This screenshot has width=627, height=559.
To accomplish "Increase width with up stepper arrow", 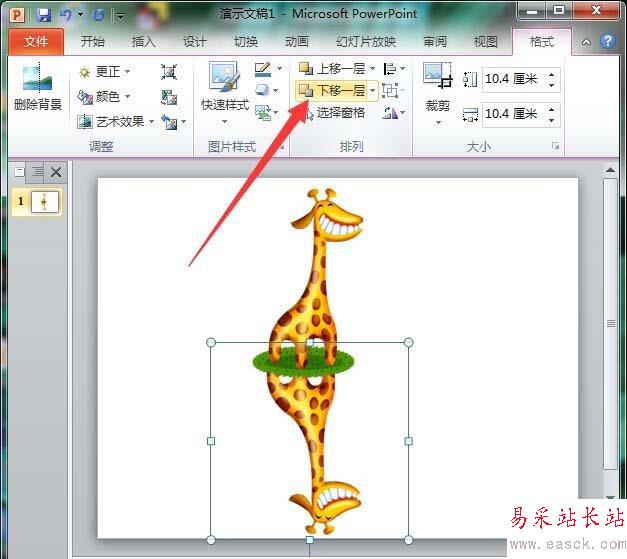I will (552, 110).
